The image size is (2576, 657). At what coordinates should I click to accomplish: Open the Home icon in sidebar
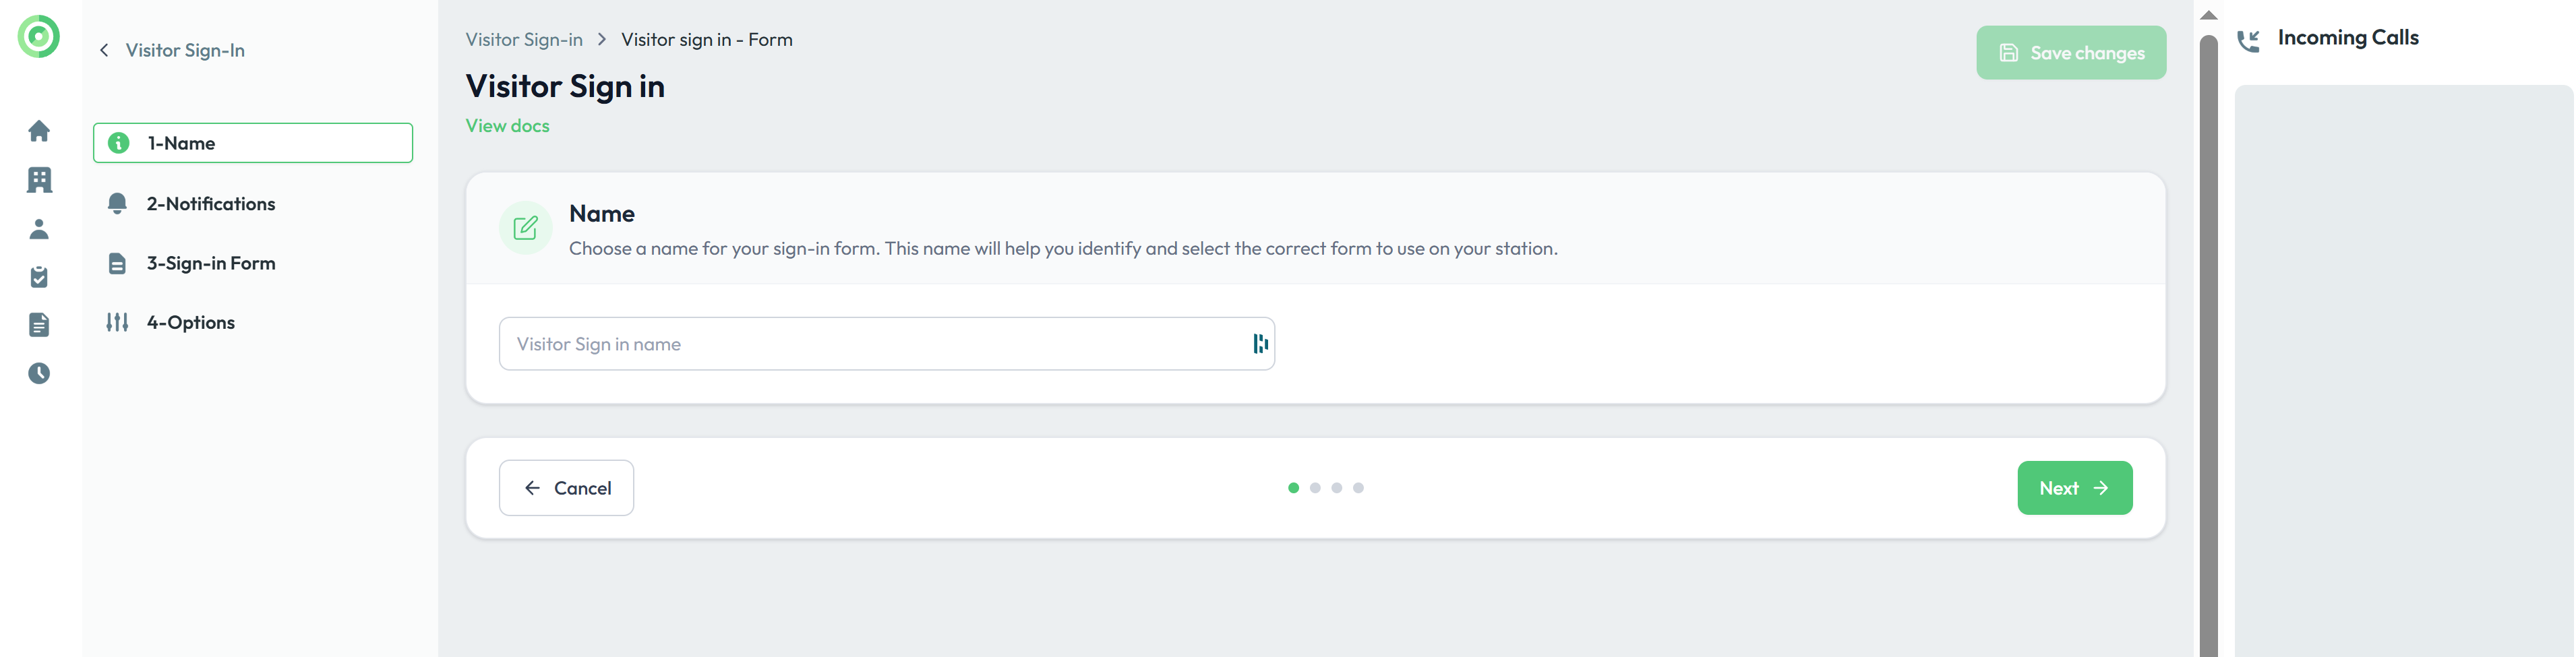[x=39, y=131]
